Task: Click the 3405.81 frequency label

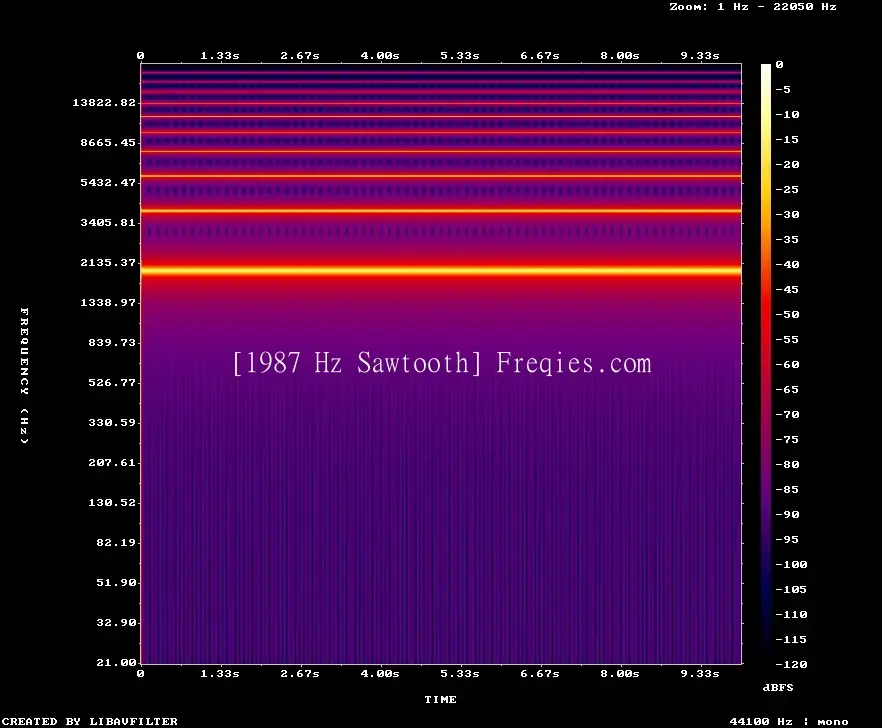Action: point(108,222)
